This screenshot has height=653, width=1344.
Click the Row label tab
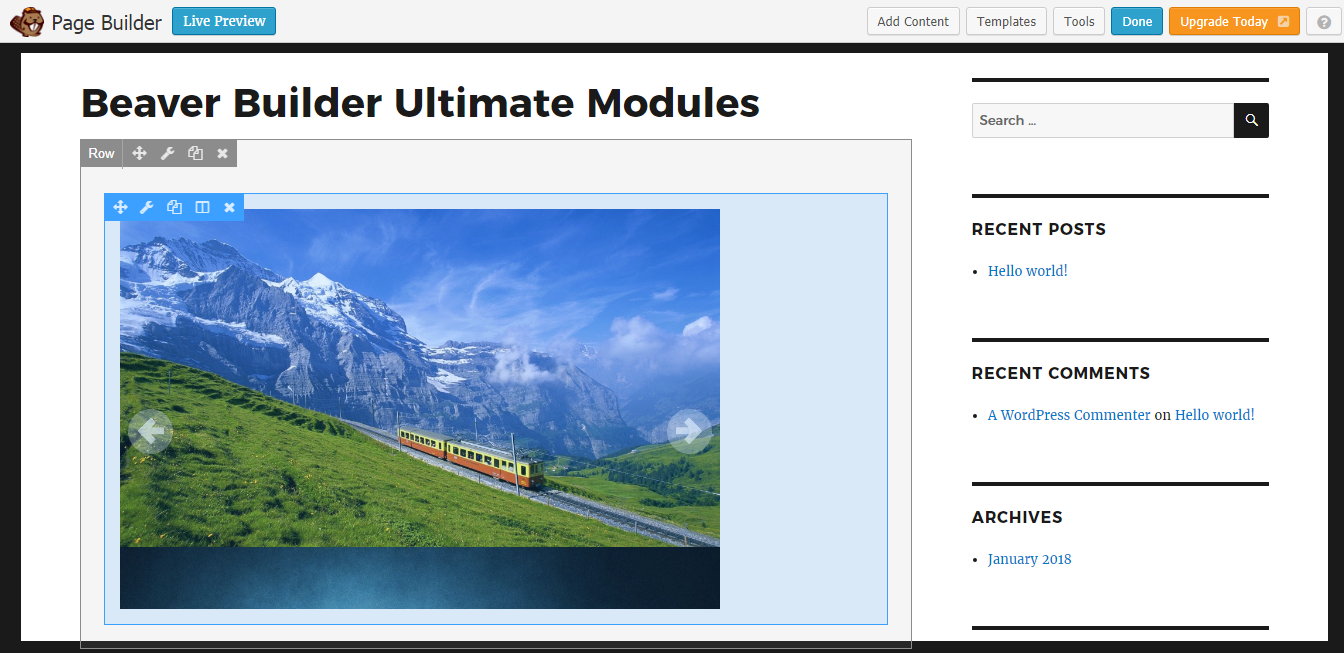(x=101, y=153)
